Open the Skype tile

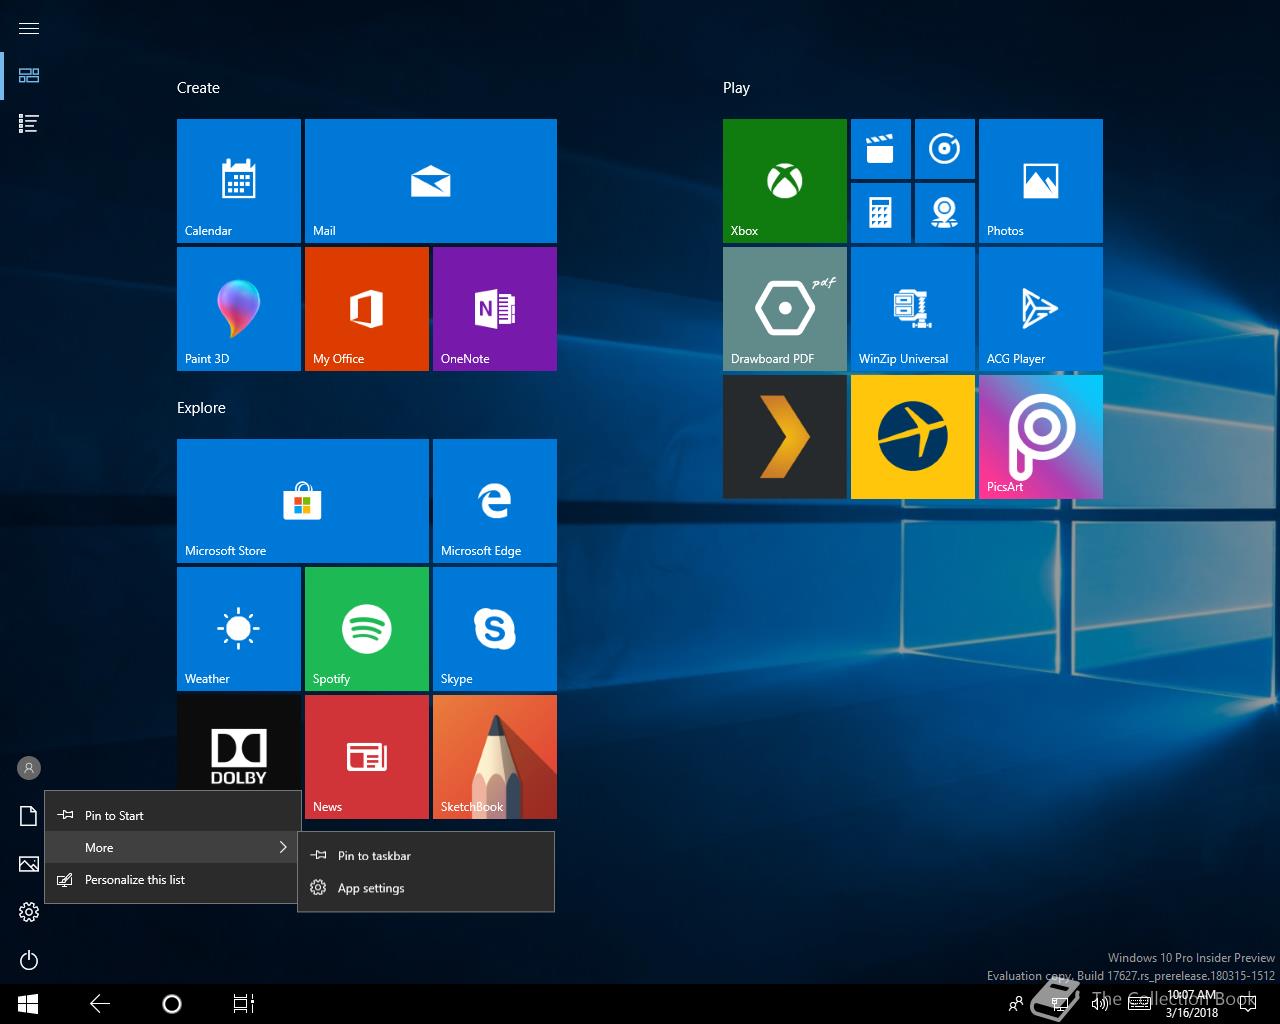tap(495, 629)
